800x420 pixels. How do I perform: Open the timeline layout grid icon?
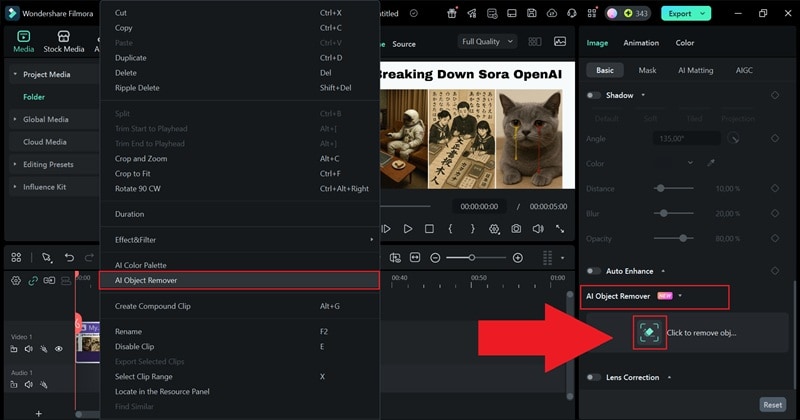[x=16, y=258]
